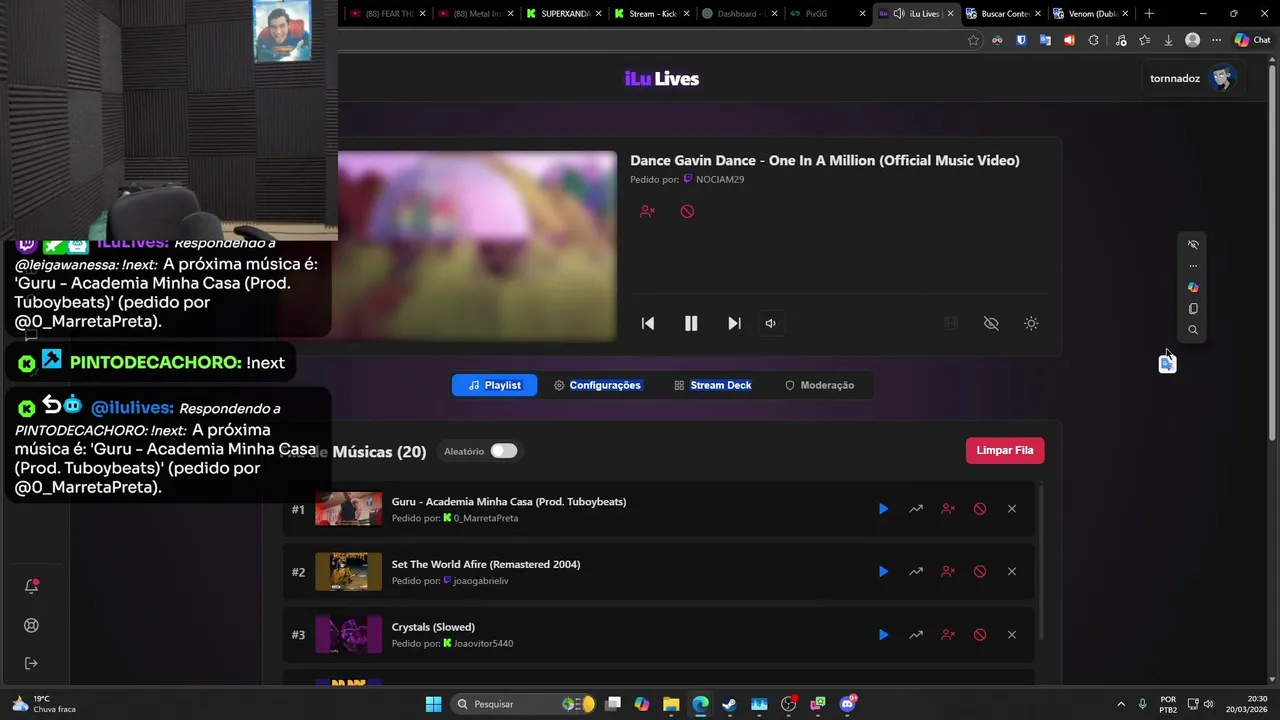This screenshot has width=1280, height=720.
Task: Mute the iLu Lives tab speaker icon
Action: point(899,14)
